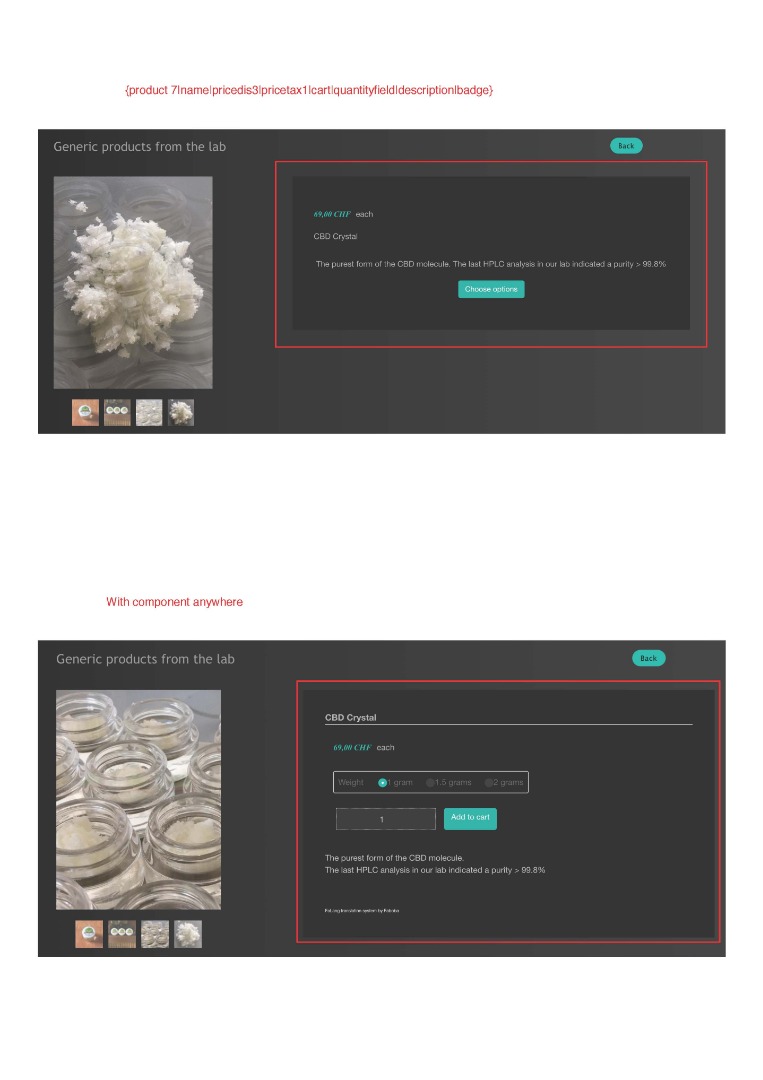The height and width of the screenshot is (1080, 763).
Task: Click the Add to cart button
Action: 470,818
